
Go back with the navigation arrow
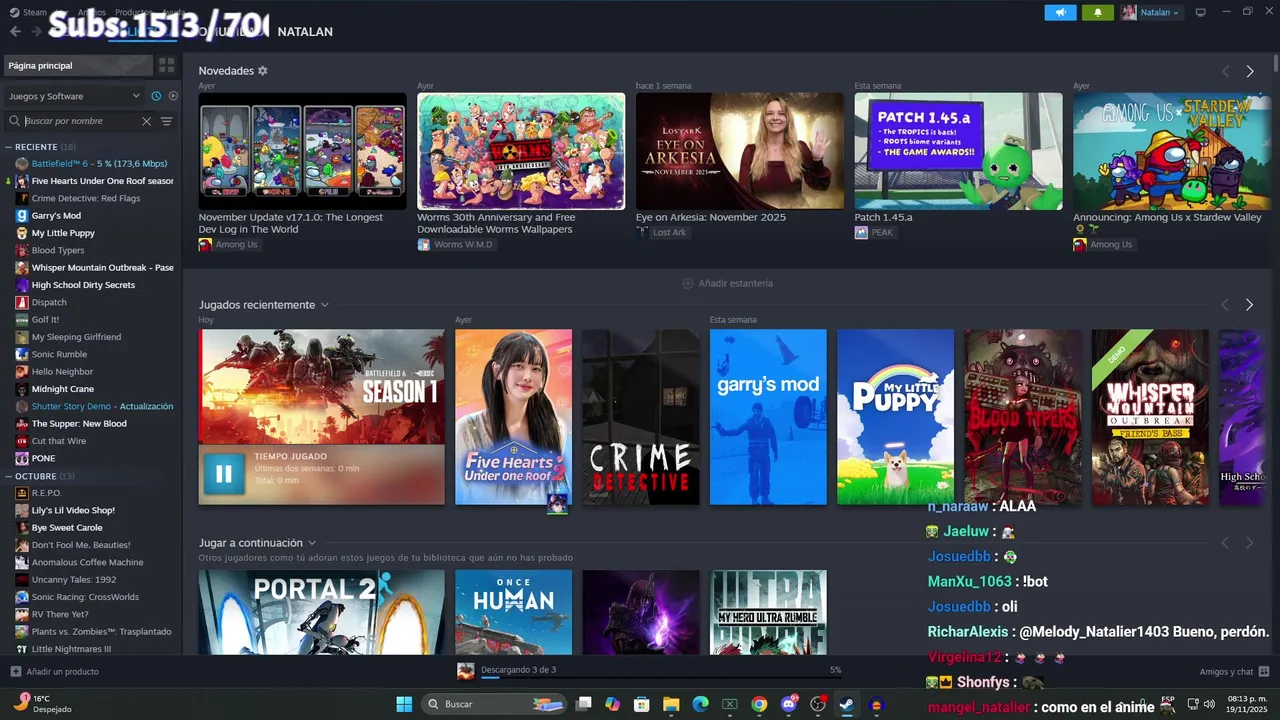pos(15,31)
